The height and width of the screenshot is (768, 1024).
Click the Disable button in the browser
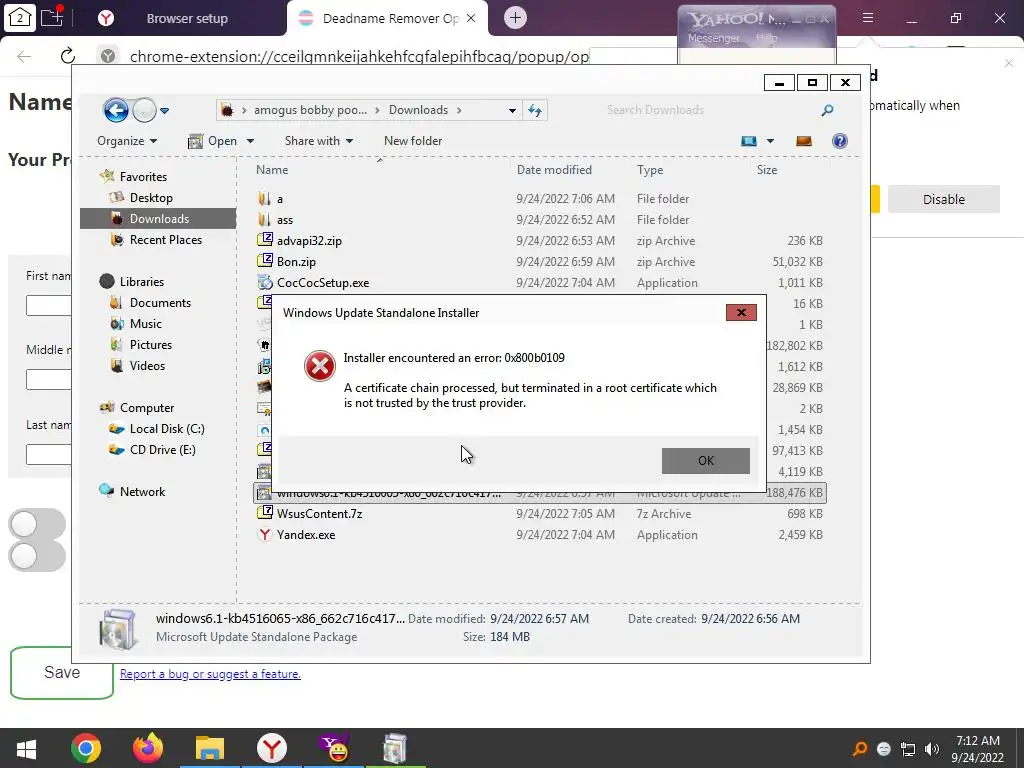(x=943, y=199)
